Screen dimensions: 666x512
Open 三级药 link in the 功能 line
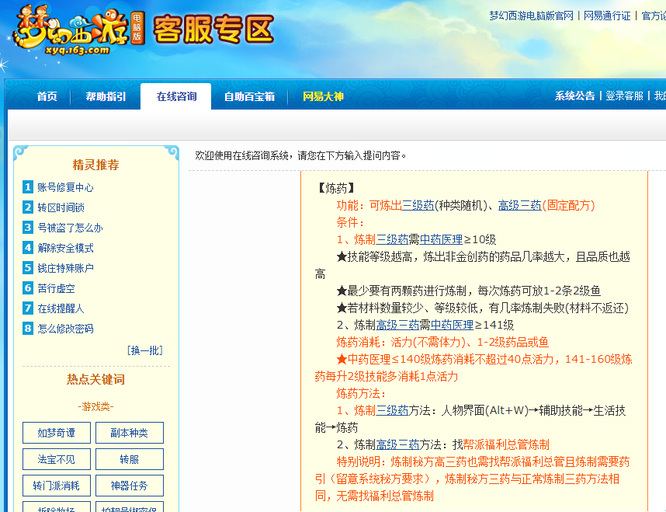(418, 206)
